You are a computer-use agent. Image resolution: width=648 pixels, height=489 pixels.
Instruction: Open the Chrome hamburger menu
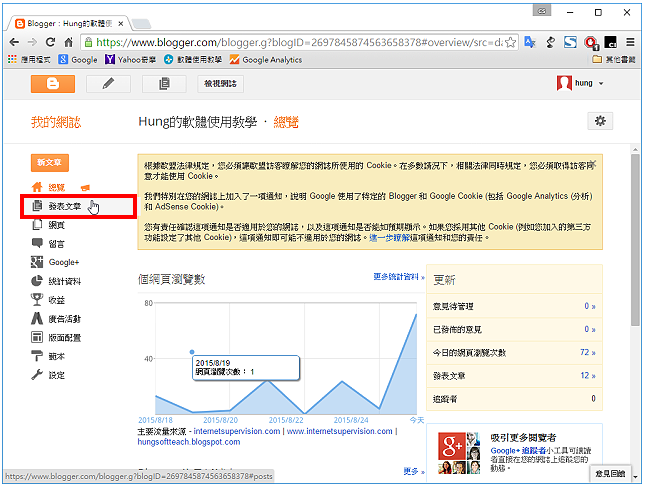[x=630, y=42]
